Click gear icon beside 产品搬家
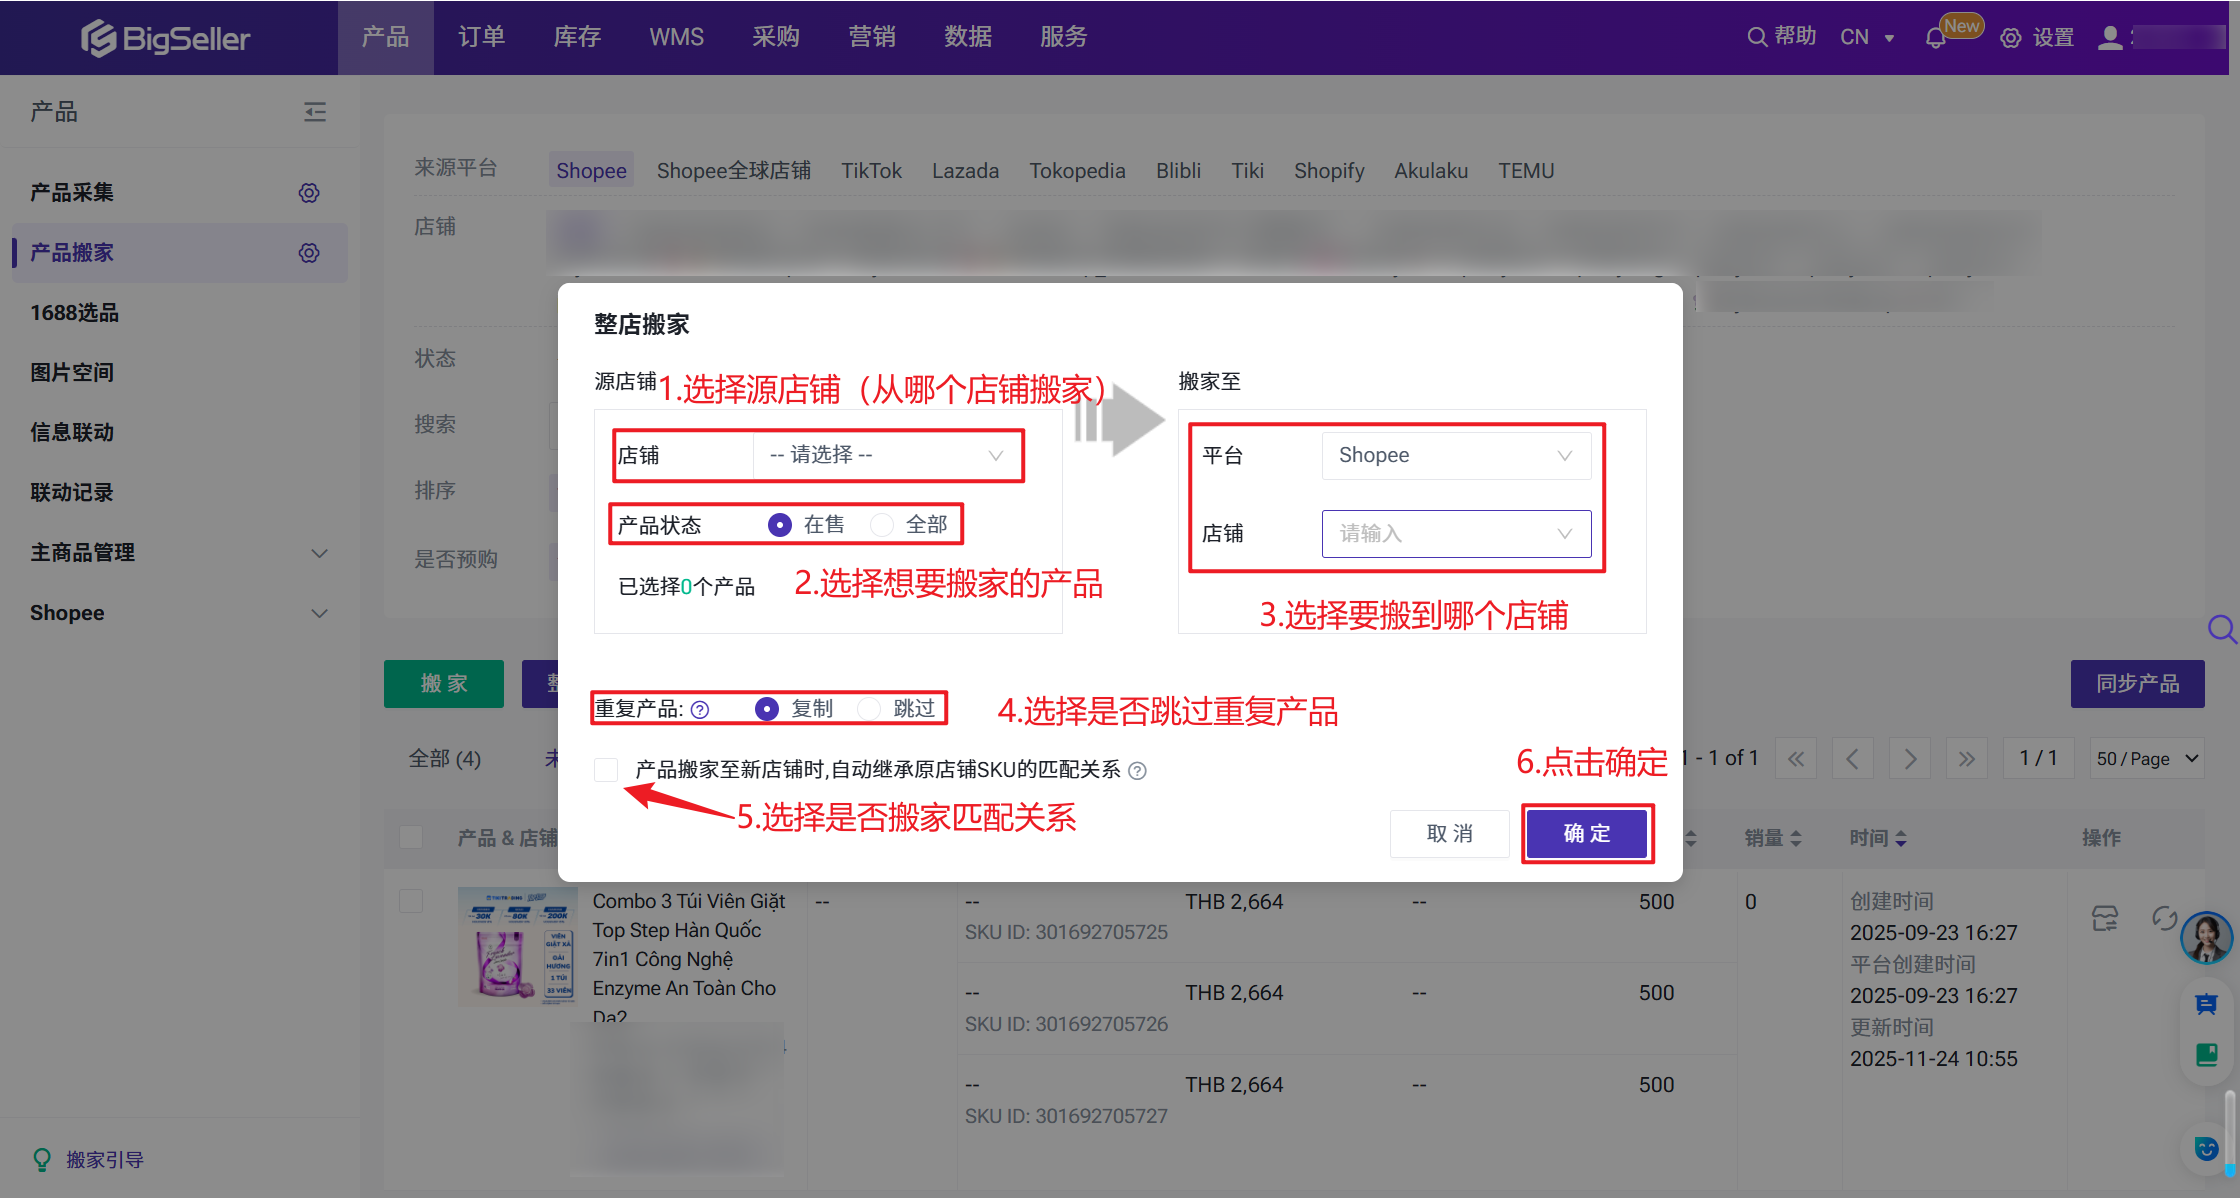 309,252
